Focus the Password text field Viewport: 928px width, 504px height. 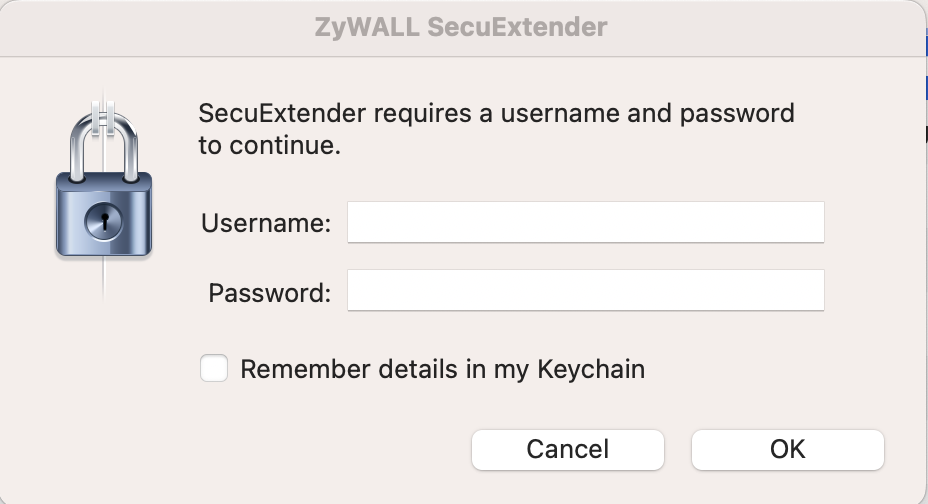coord(585,291)
